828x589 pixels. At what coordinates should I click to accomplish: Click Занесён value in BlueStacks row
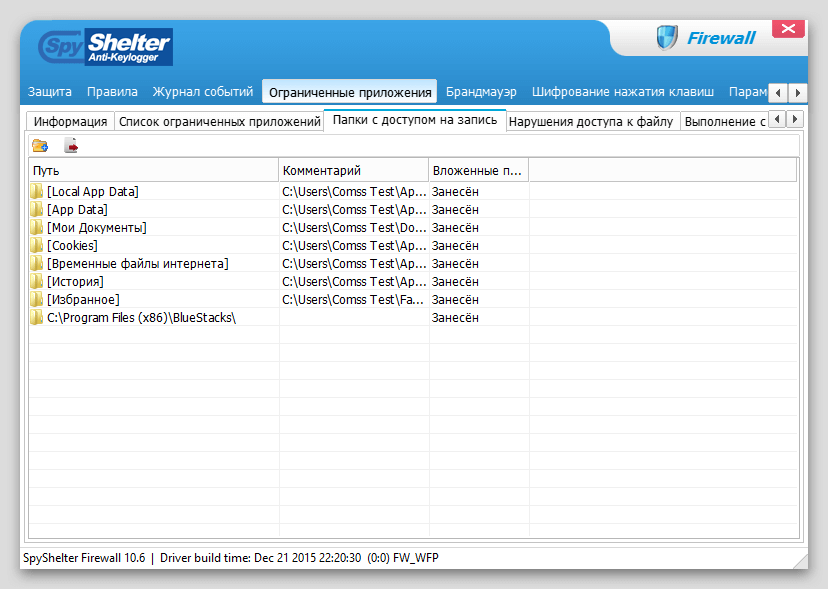pyautogui.click(x=455, y=317)
